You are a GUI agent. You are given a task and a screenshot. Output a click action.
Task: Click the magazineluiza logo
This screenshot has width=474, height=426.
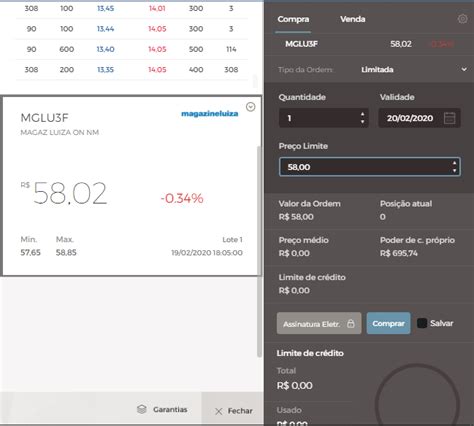210,114
